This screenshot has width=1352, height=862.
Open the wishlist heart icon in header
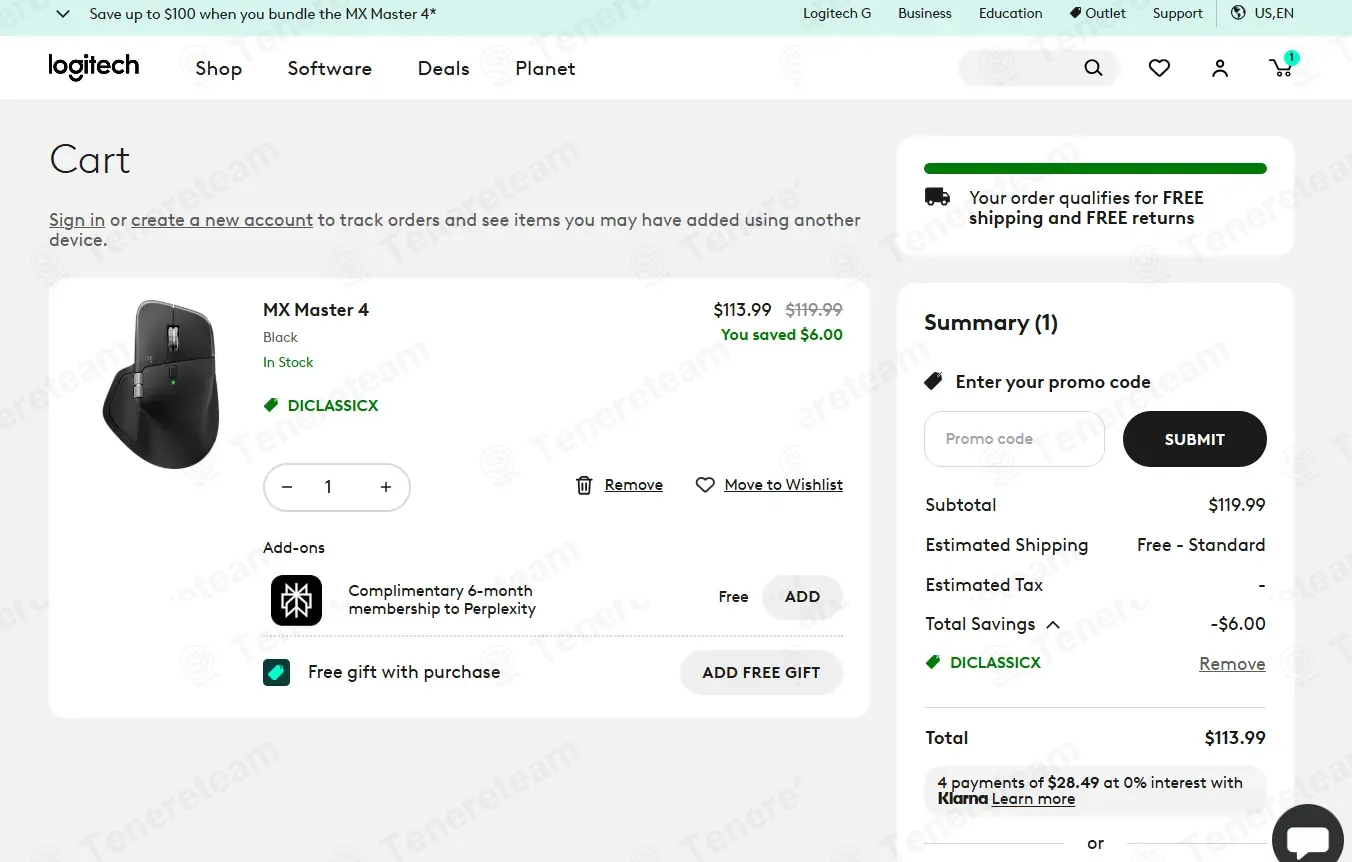[1159, 68]
